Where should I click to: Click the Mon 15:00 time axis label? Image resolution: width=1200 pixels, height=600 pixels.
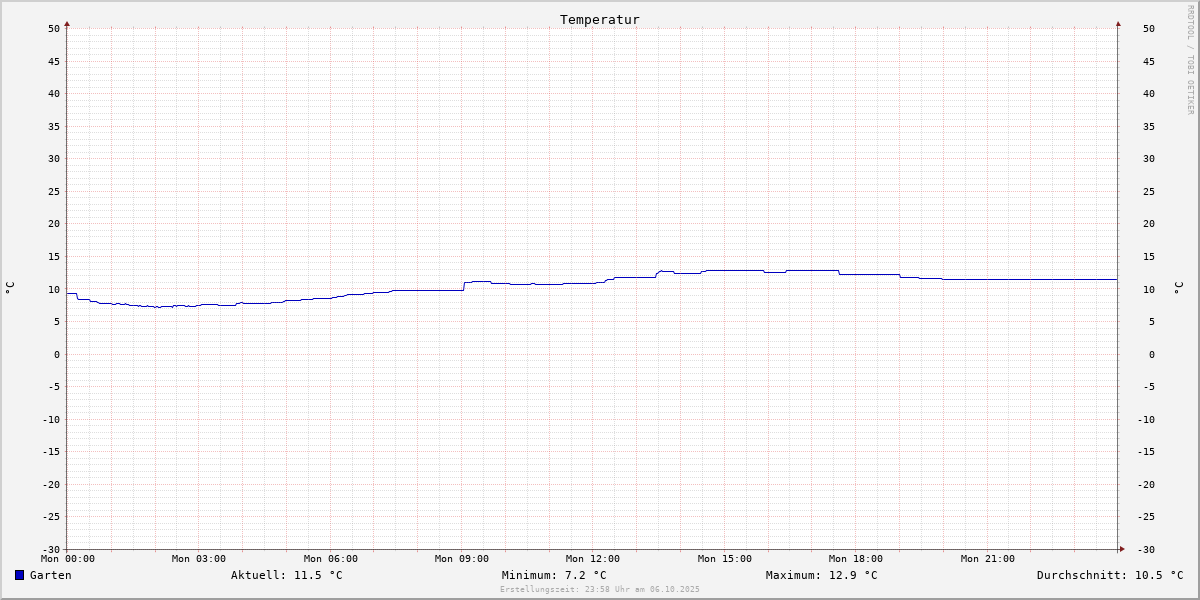(x=725, y=559)
